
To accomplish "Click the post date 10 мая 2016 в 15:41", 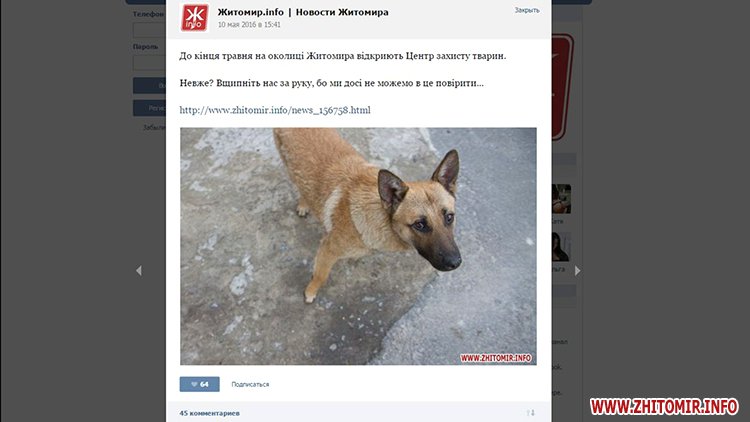I will [x=249, y=24].
